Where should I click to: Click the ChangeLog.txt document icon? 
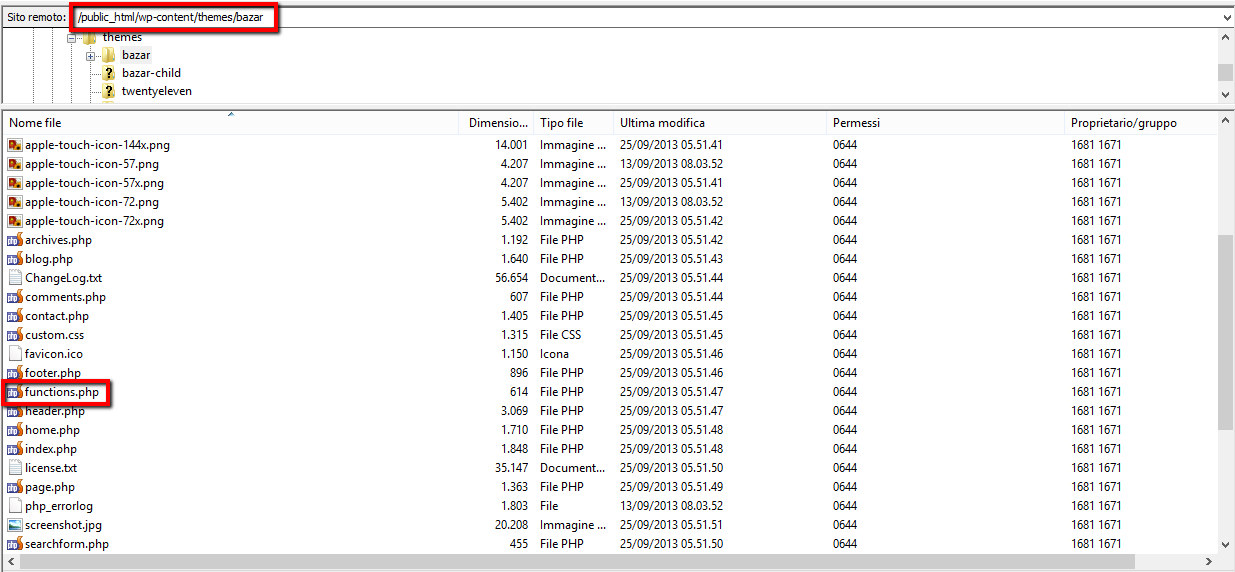(x=14, y=278)
